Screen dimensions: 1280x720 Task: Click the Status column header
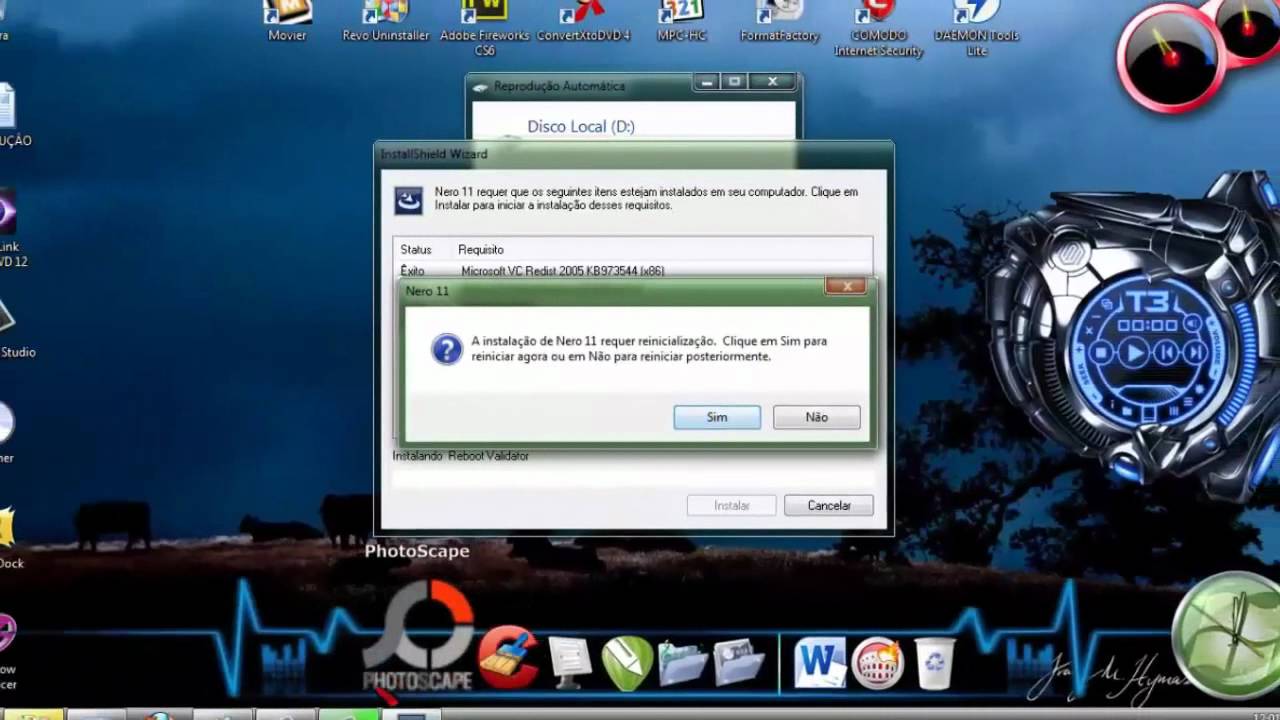(416, 249)
